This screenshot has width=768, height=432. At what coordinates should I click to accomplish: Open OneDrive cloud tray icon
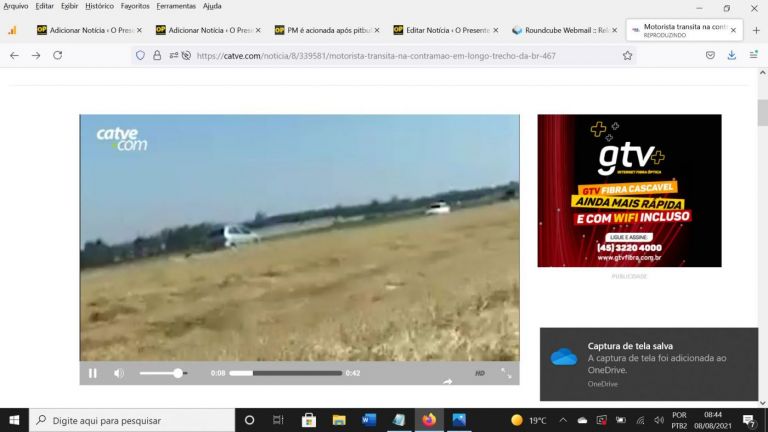pyautogui.click(x=582, y=420)
